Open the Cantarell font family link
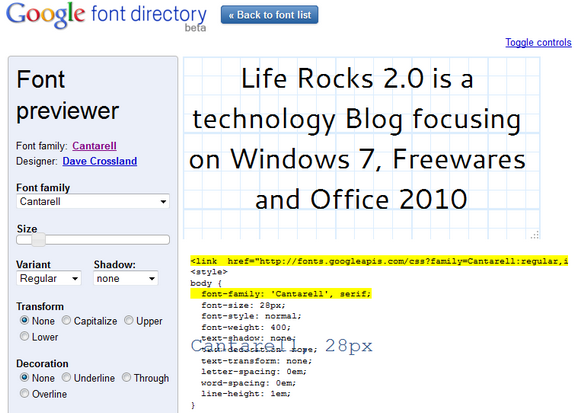The height and width of the screenshot is (413, 575). [94, 146]
